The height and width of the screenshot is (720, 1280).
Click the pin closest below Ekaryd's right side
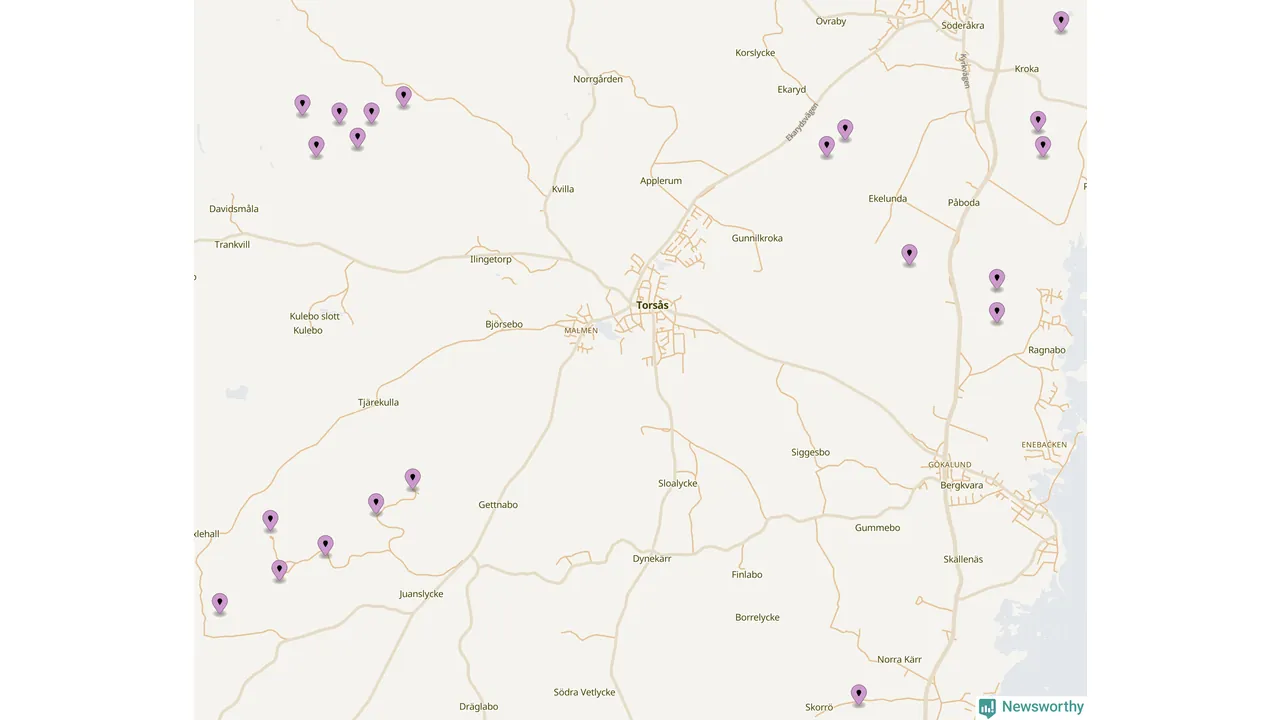coord(845,129)
